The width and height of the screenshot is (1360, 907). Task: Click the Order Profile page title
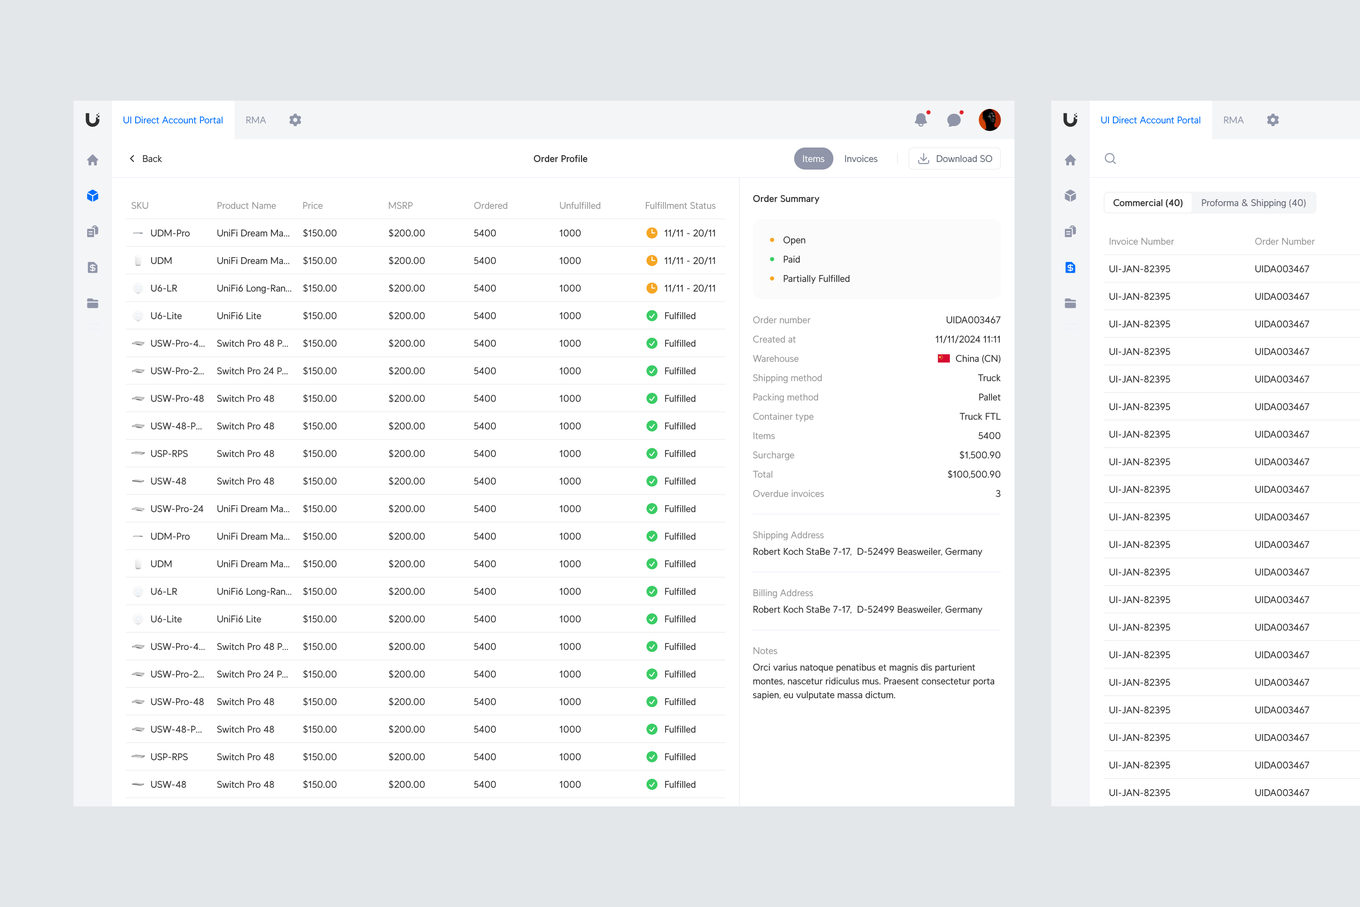[560, 159]
